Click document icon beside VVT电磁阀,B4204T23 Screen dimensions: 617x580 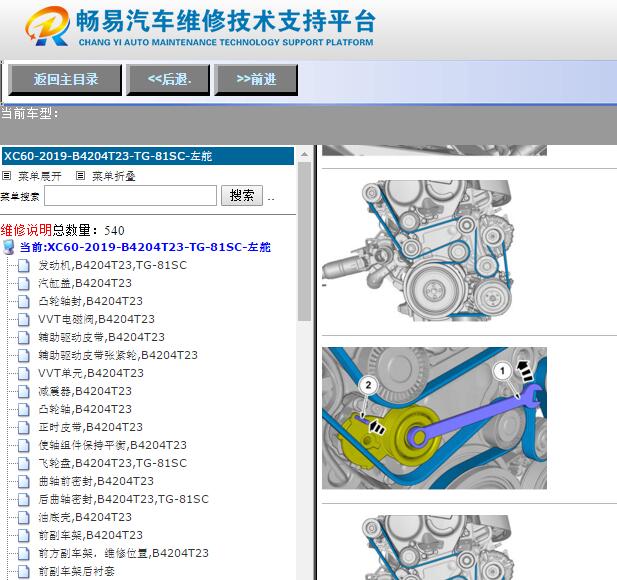tap(24, 320)
